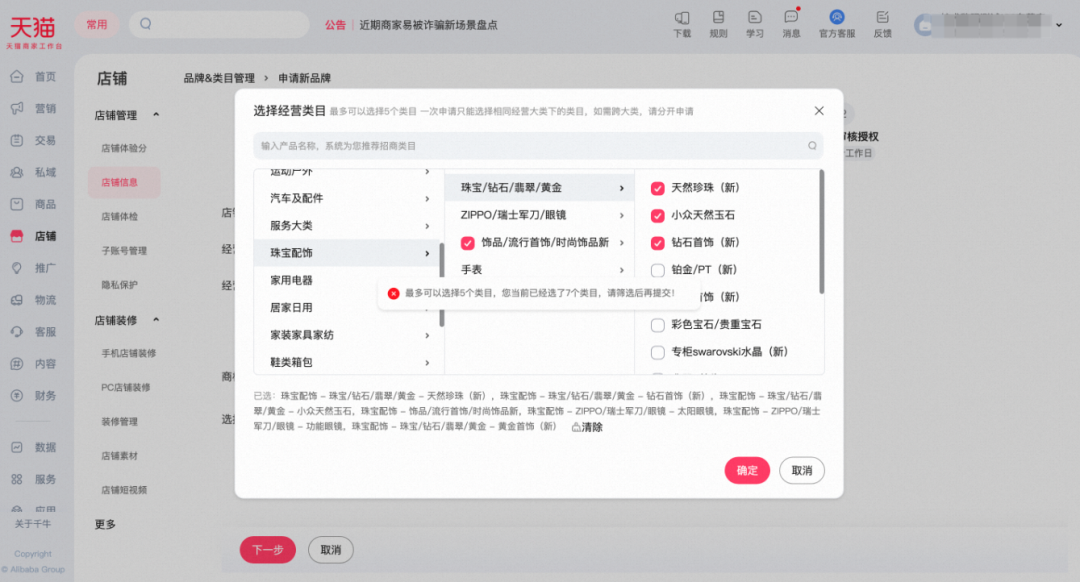
Task: Switch to the 常用 tab
Action: [97, 24]
